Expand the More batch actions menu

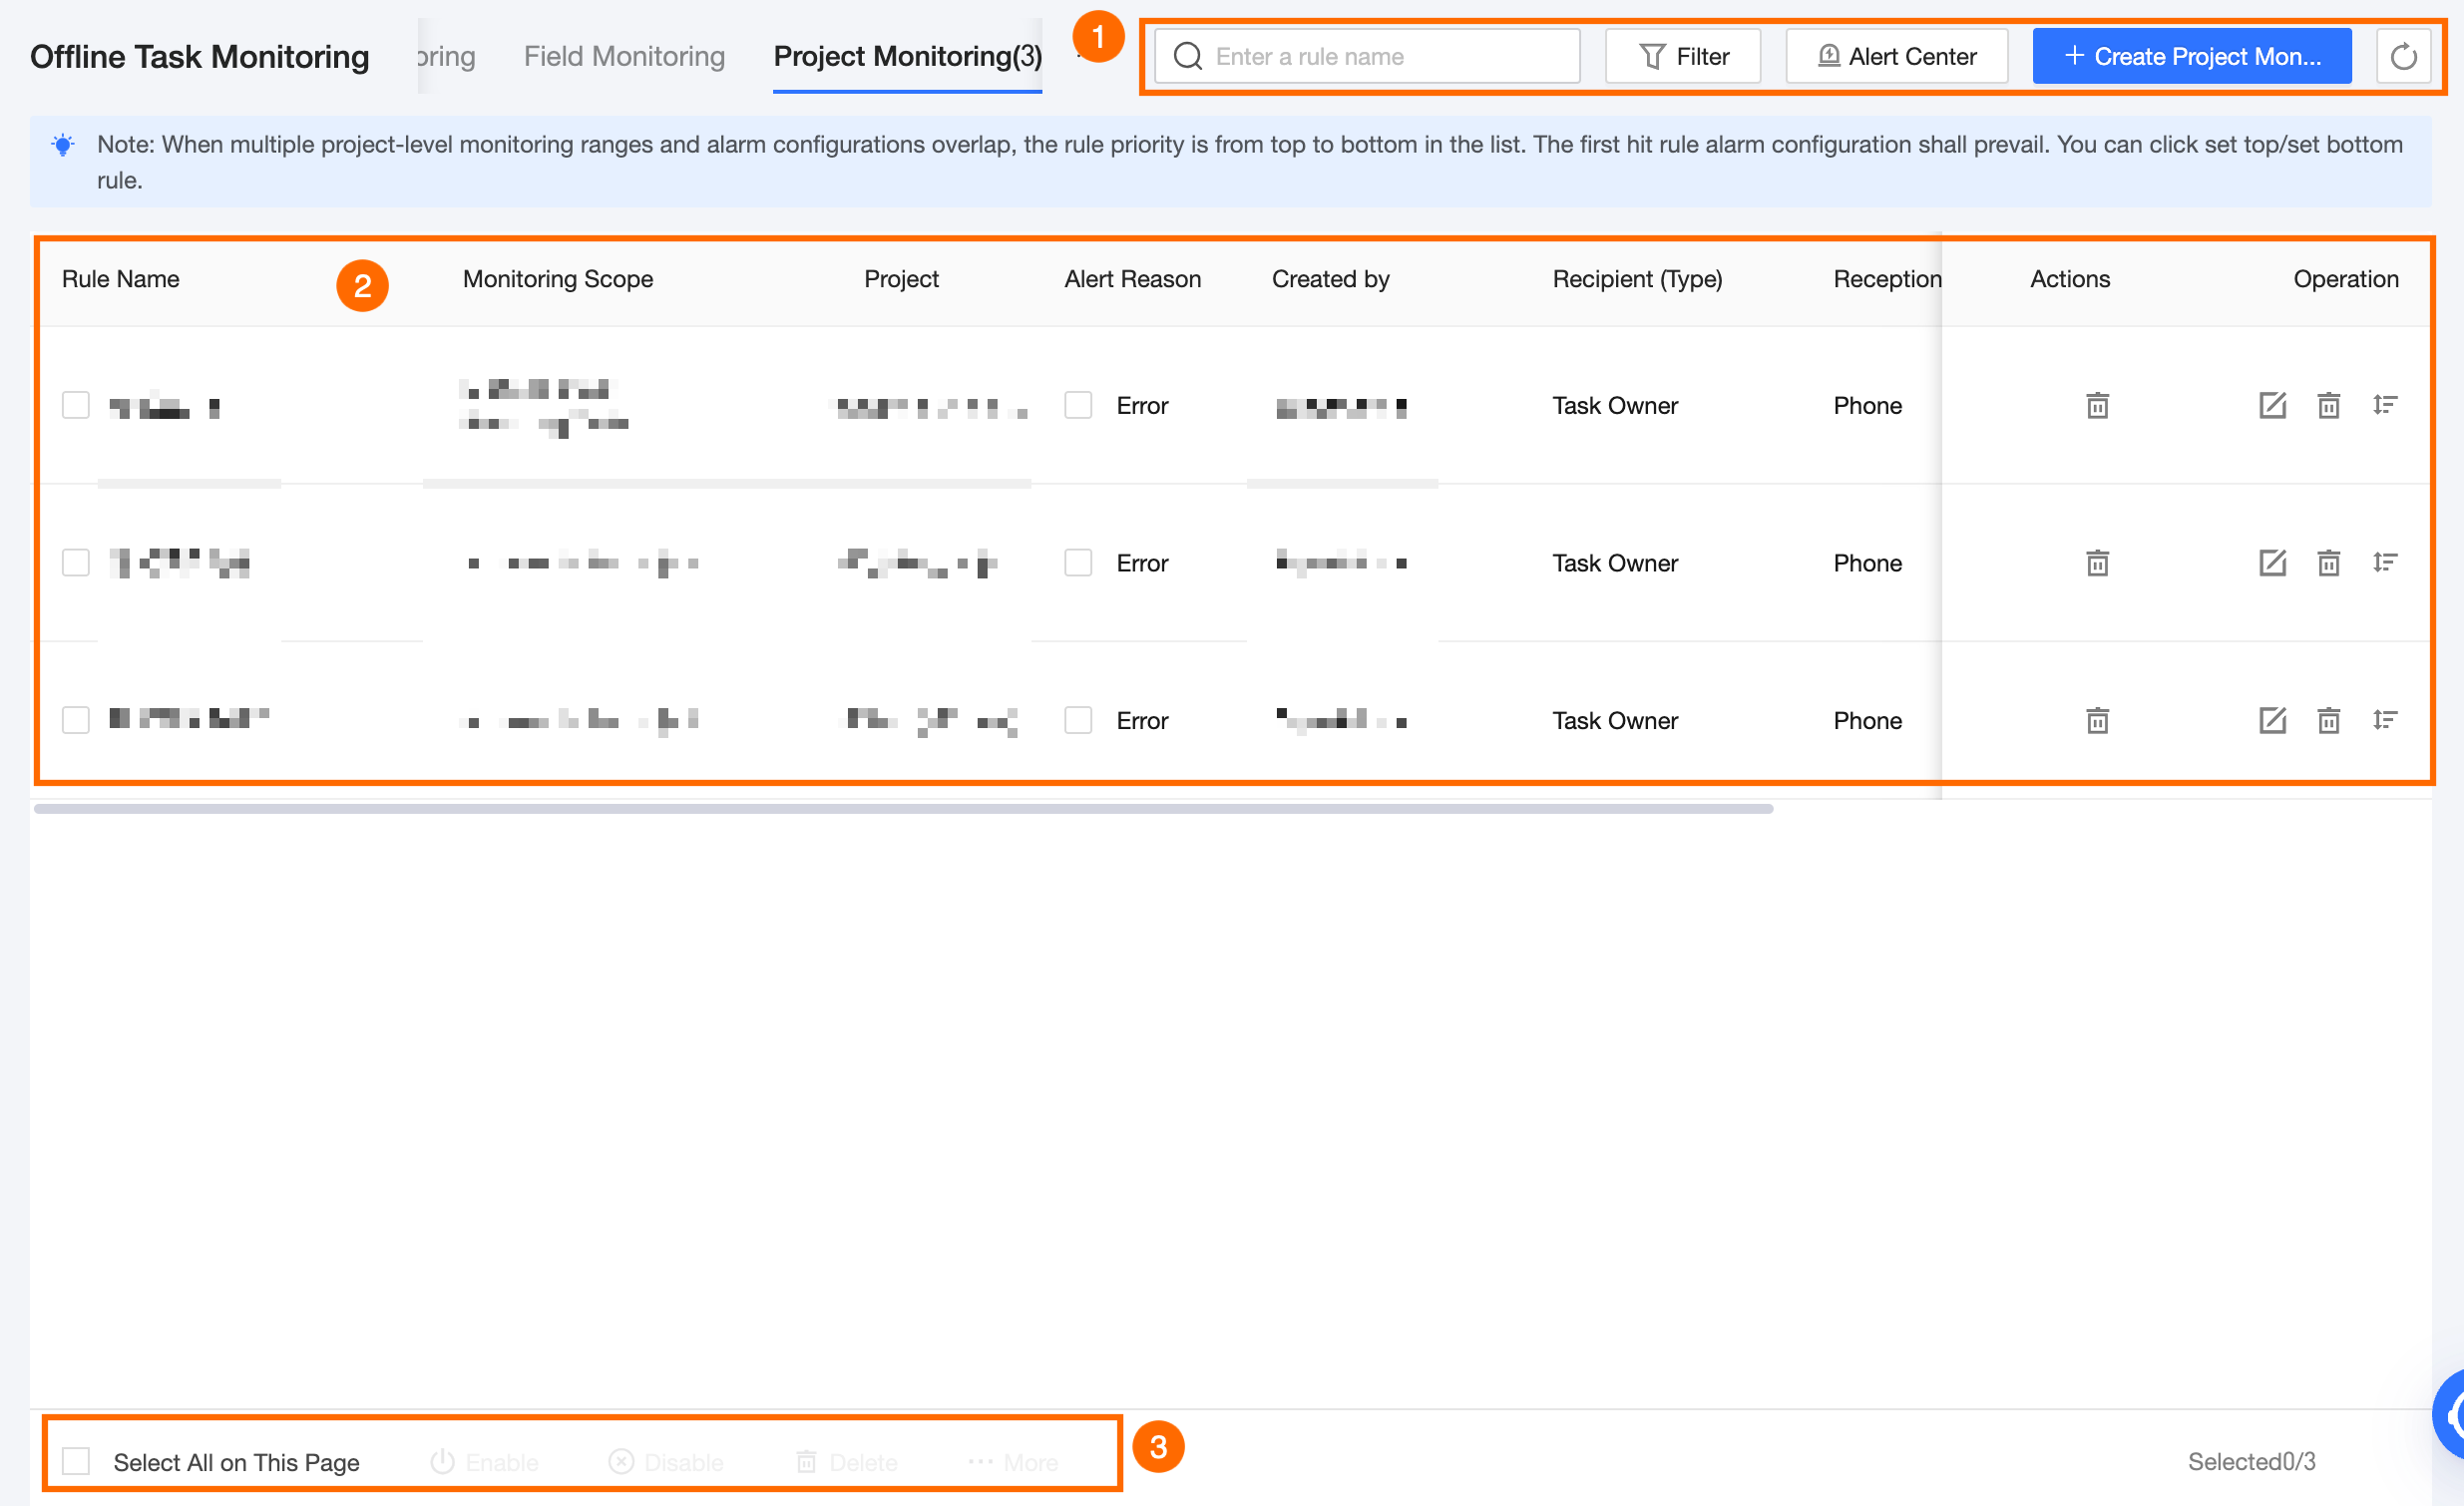[x=1013, y=1462]
